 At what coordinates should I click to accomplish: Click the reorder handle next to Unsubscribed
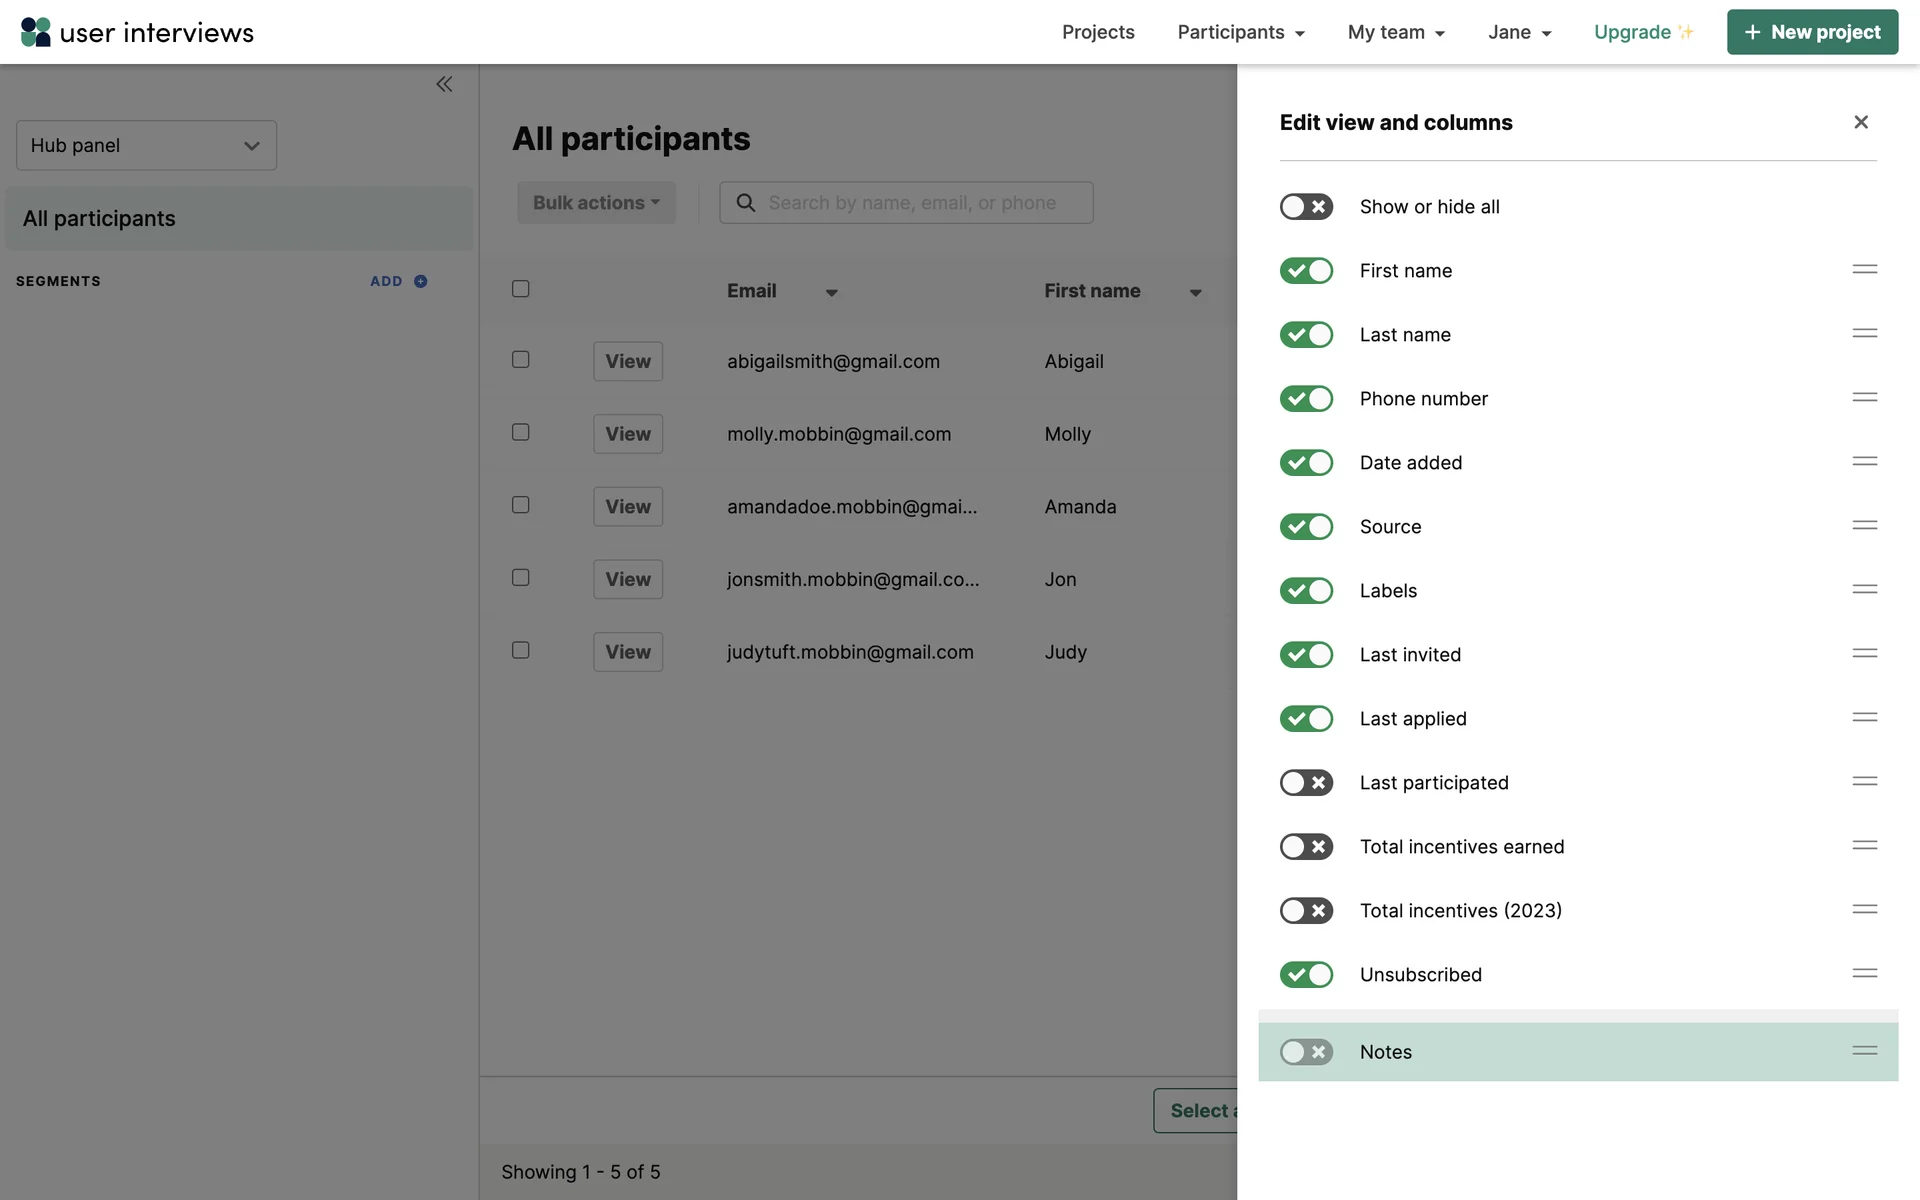1864,973
